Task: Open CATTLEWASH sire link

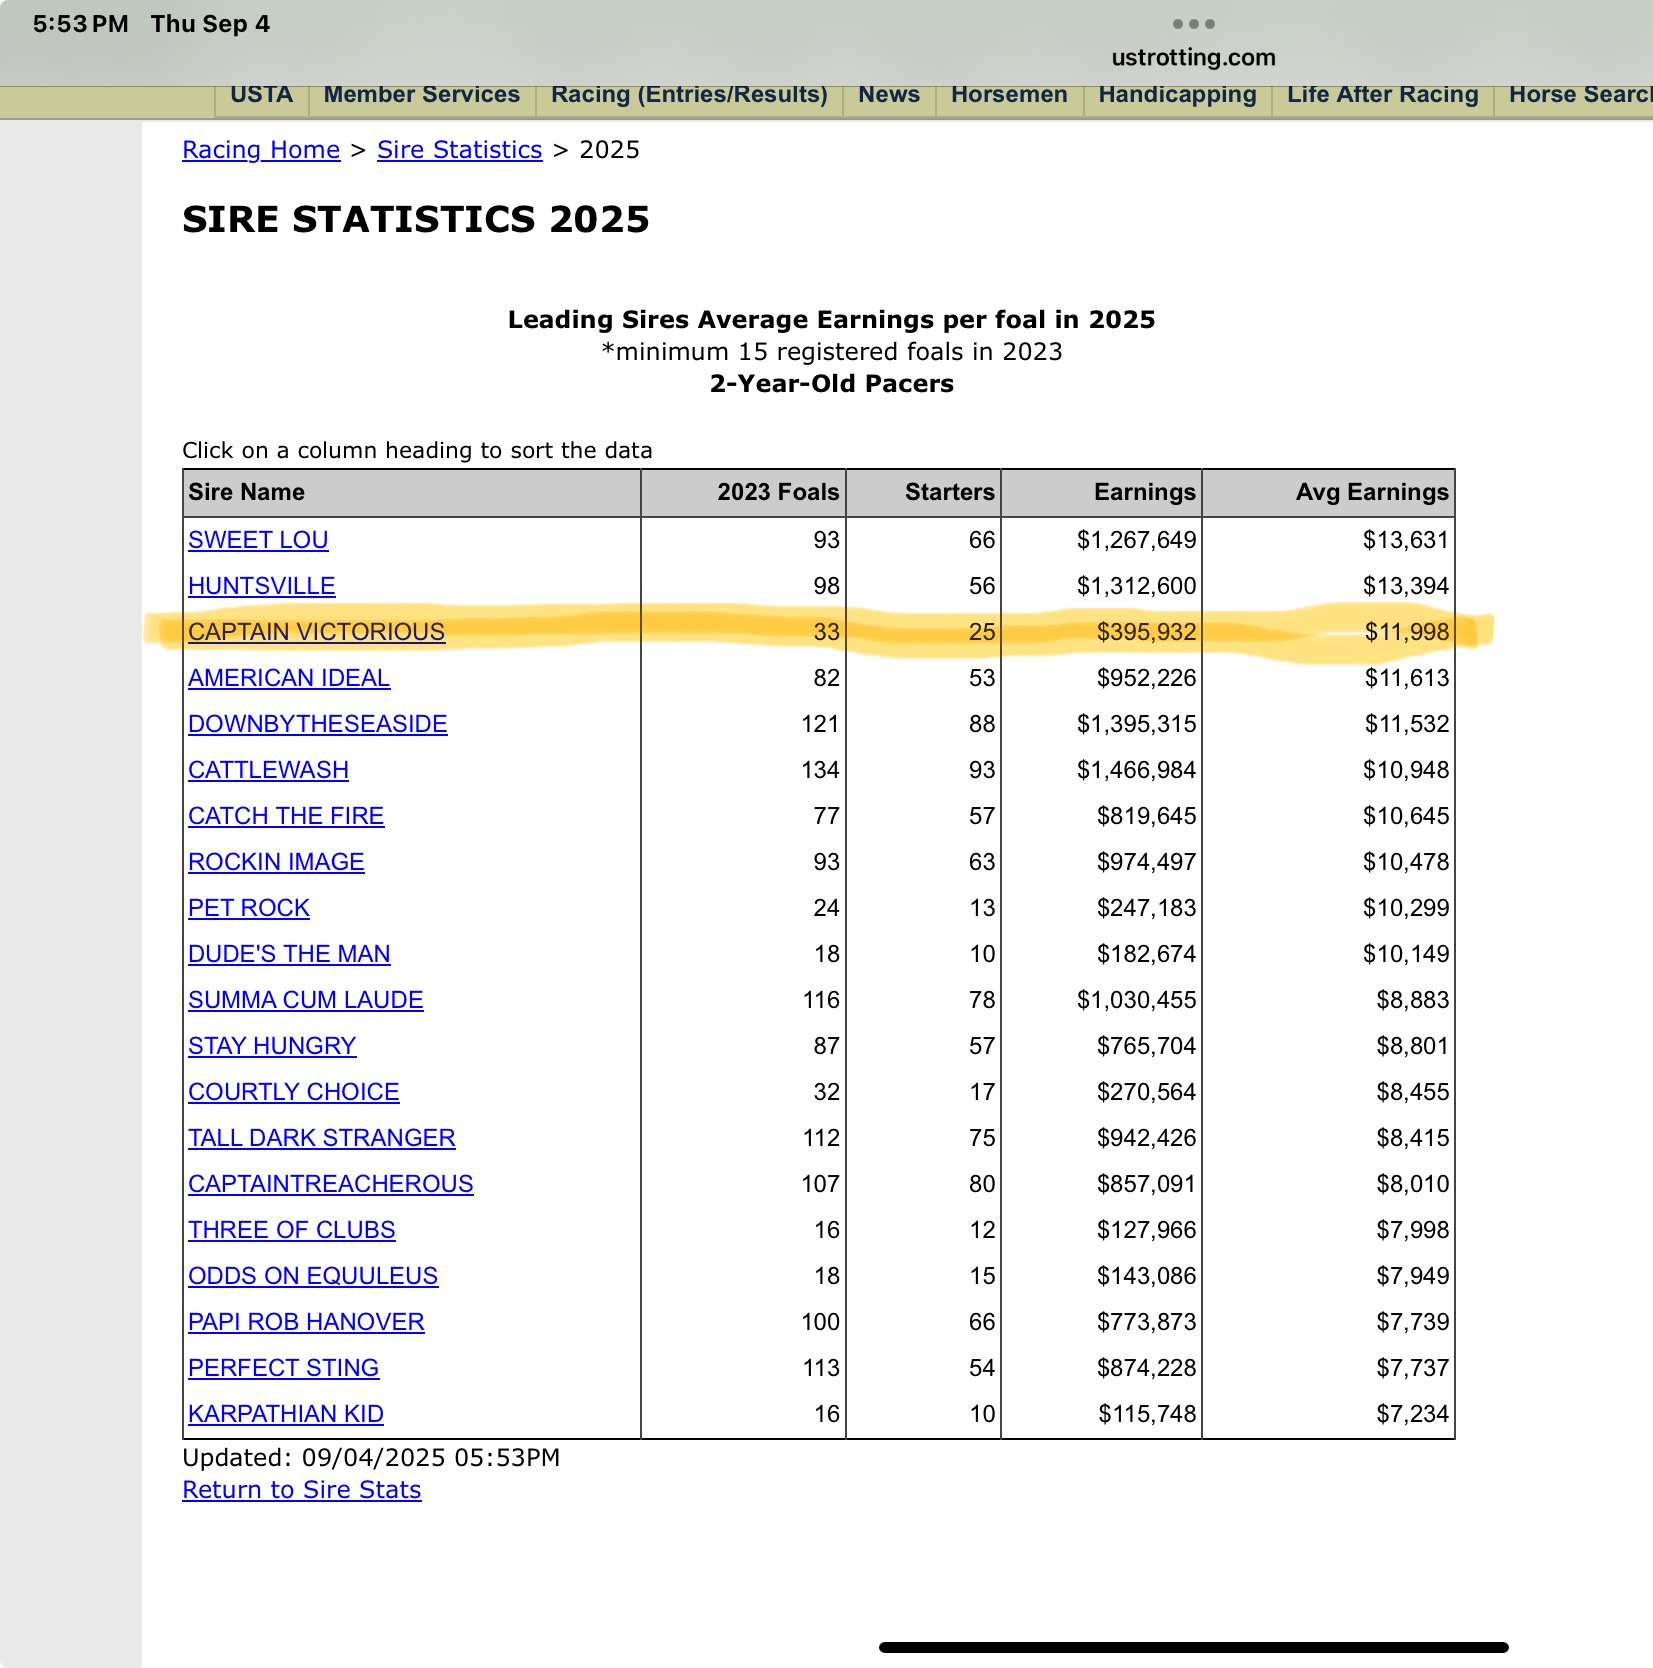Action: click(x=269, y=770)
